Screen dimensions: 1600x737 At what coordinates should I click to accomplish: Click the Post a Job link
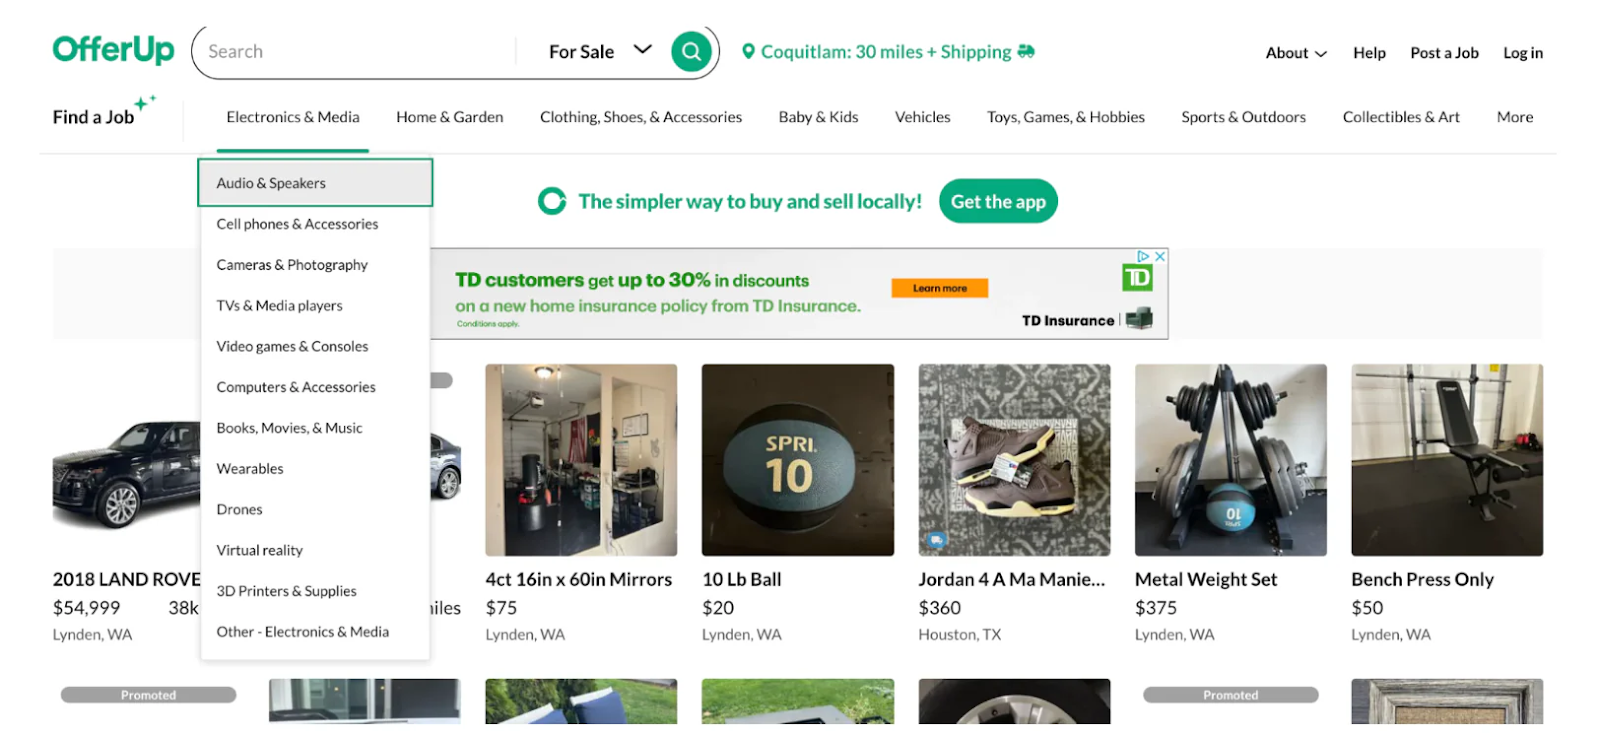click(1443, 52)
